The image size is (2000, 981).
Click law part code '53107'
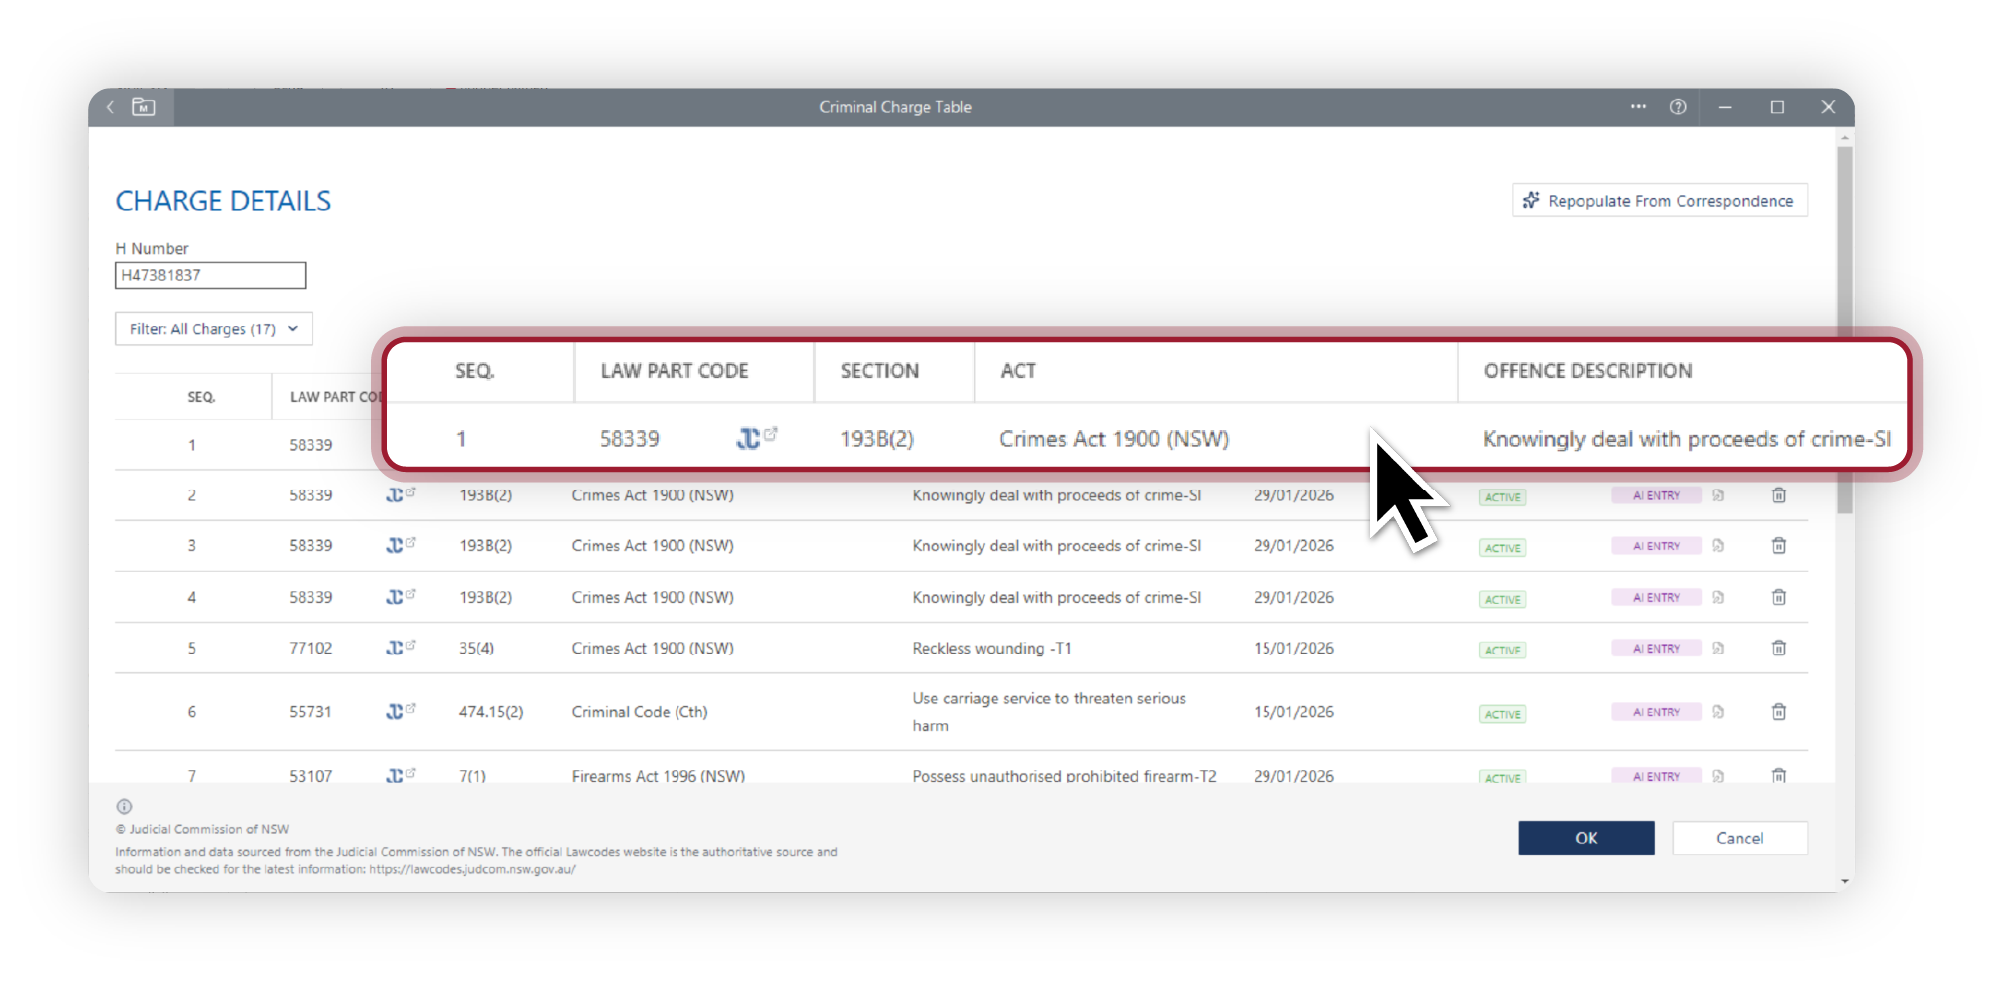pos(311,776)
